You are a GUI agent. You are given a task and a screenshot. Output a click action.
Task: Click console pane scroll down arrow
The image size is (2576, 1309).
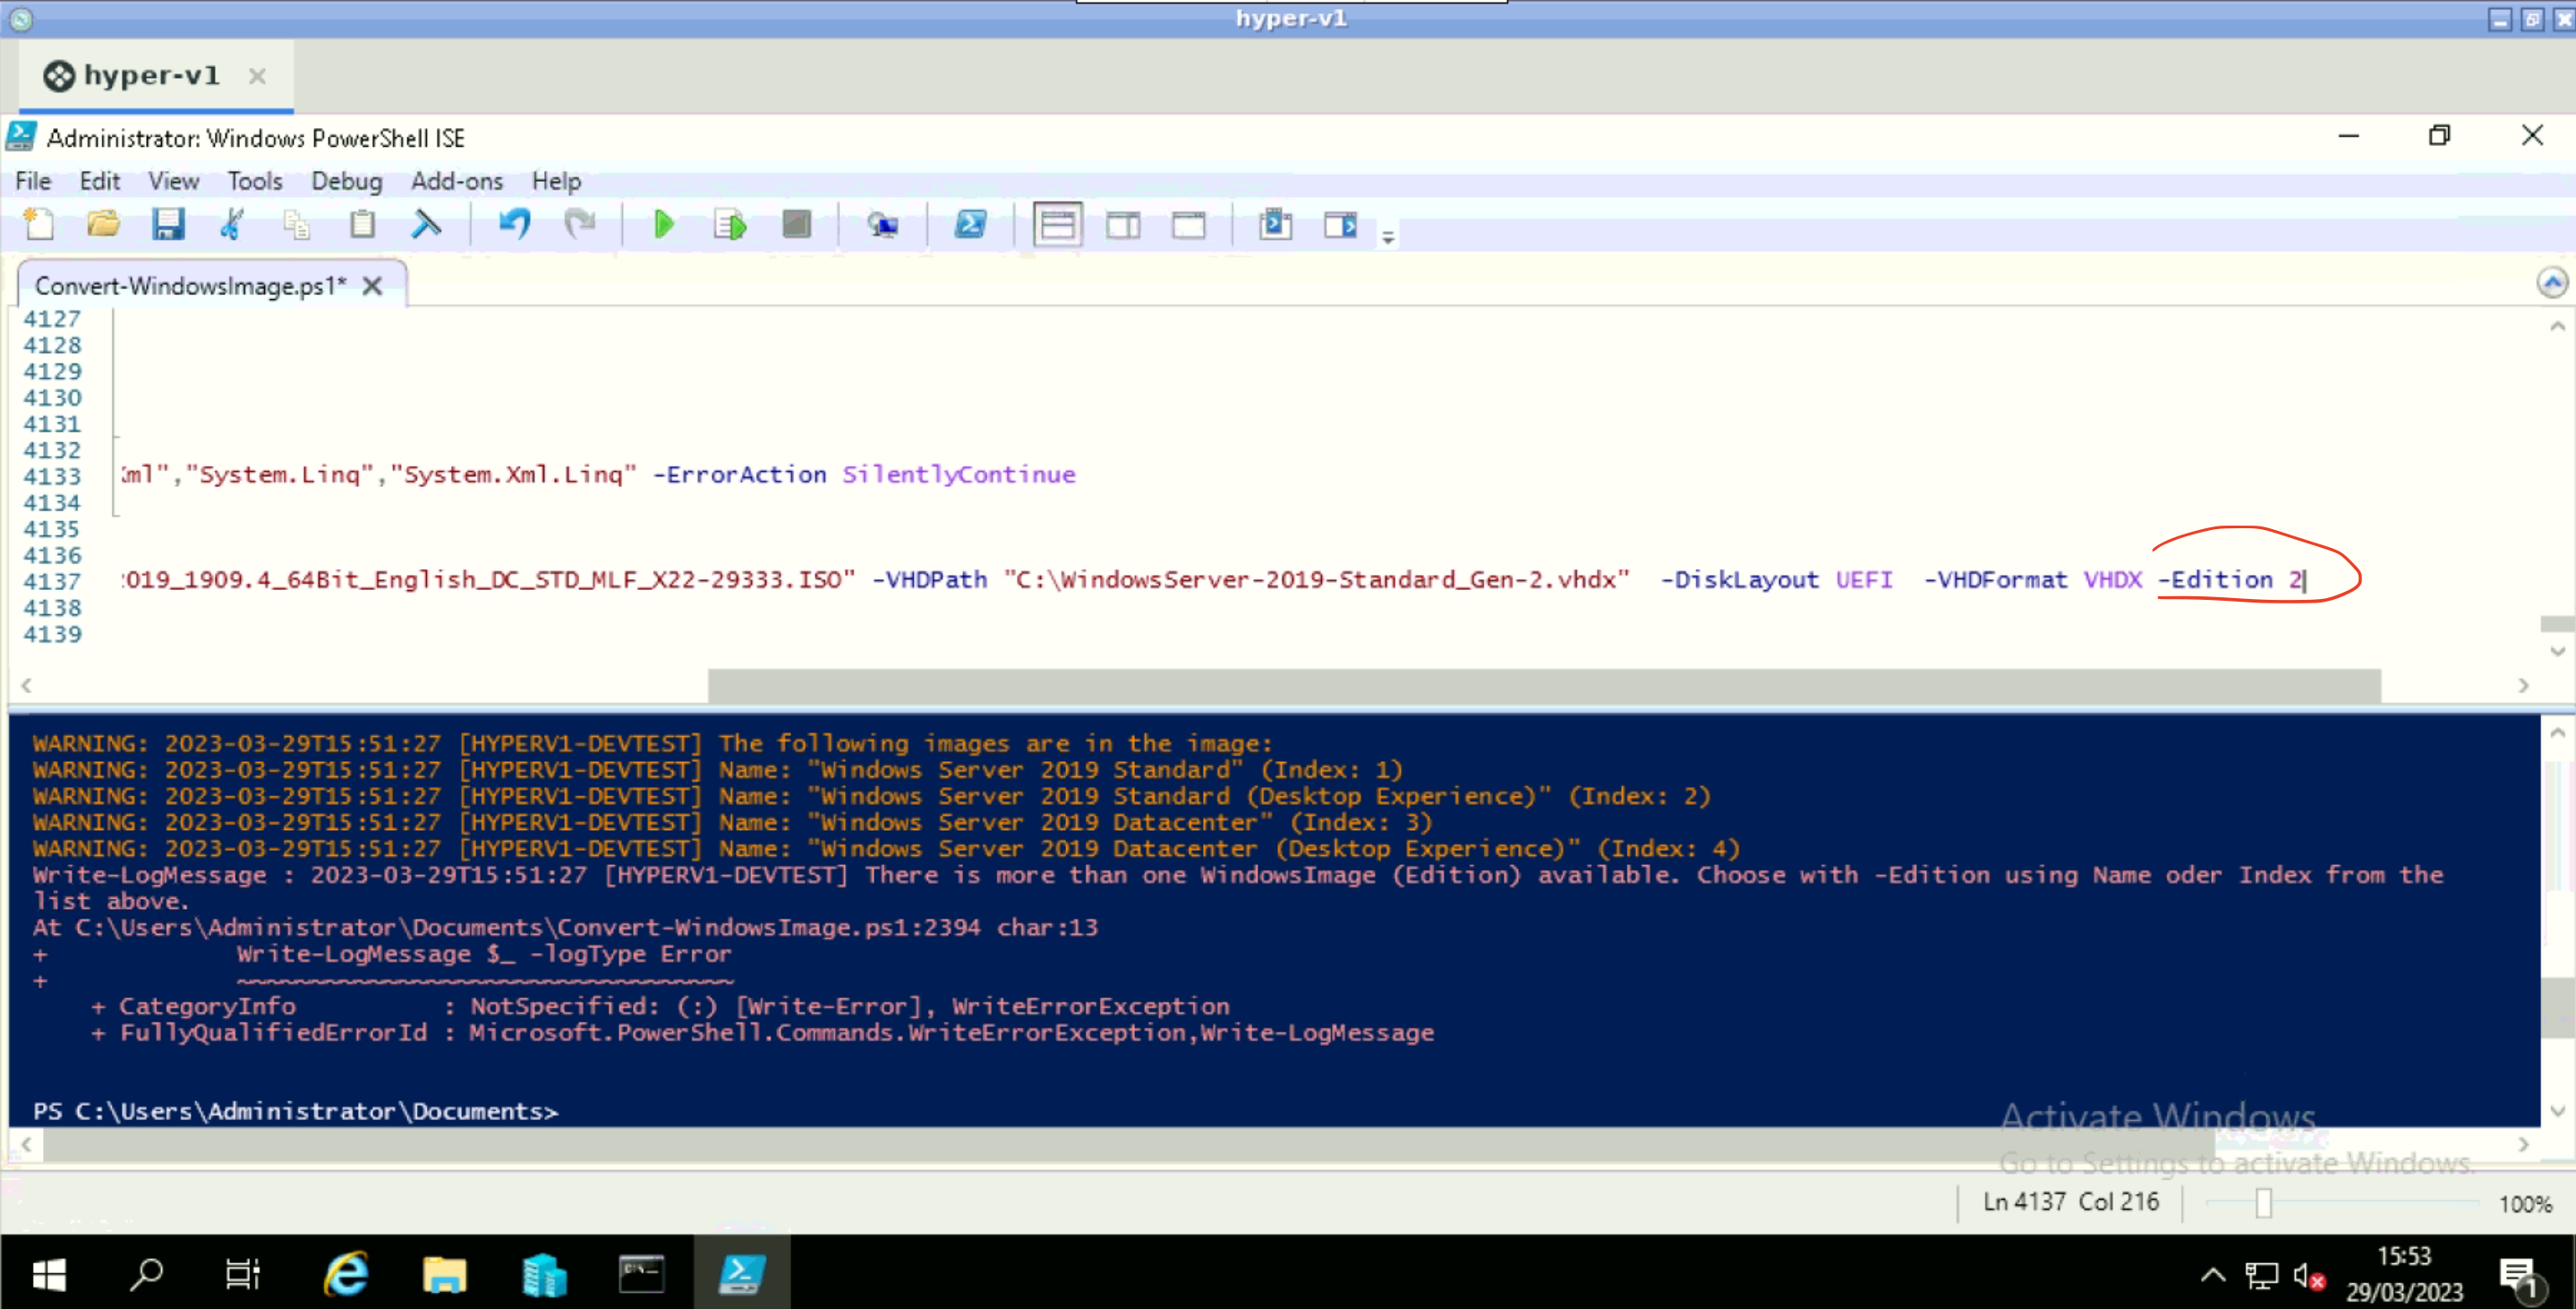click(x=2557, y=1111)
